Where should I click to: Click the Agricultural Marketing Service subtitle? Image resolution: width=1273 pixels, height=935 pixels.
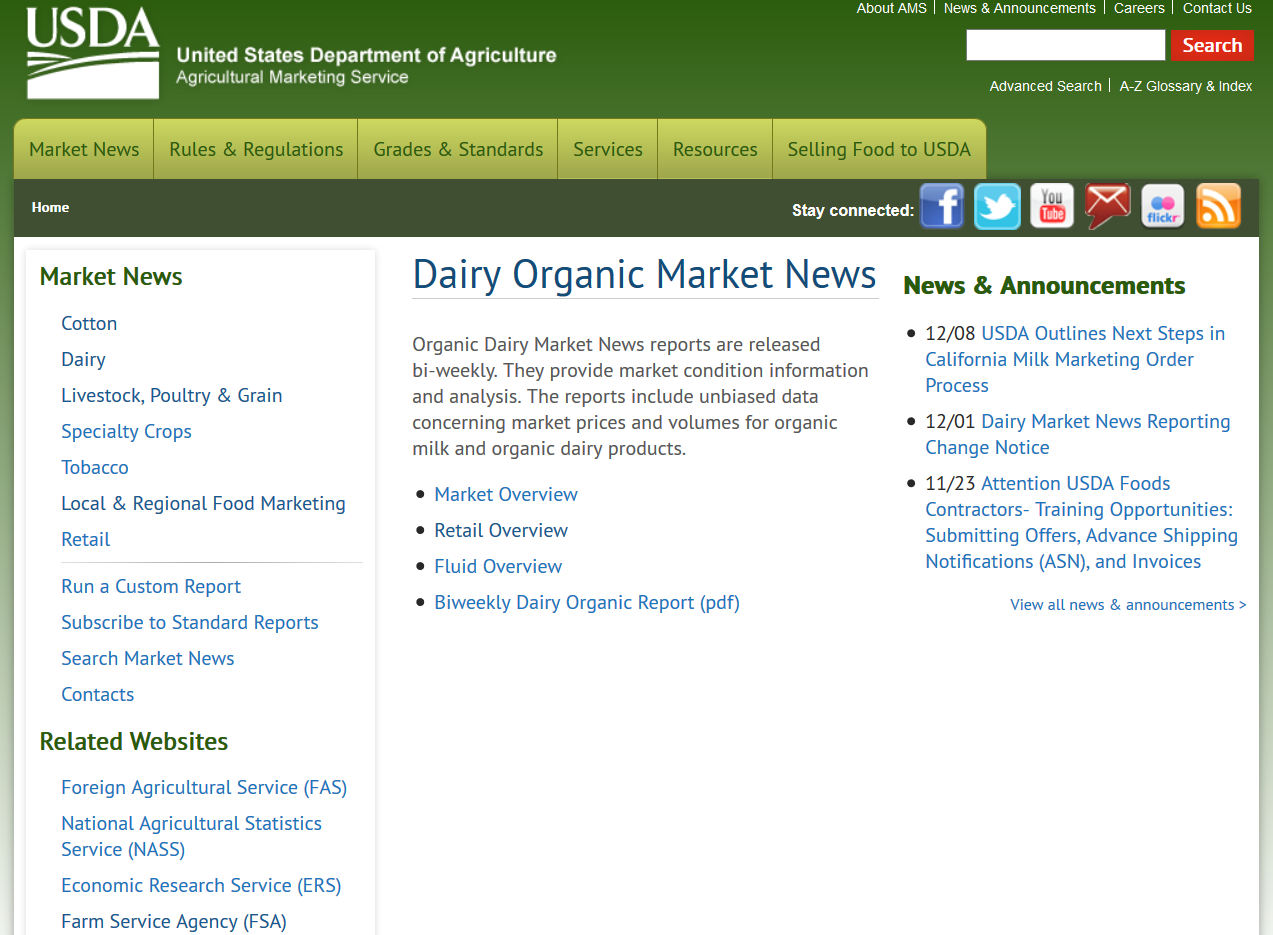[292, 77]
